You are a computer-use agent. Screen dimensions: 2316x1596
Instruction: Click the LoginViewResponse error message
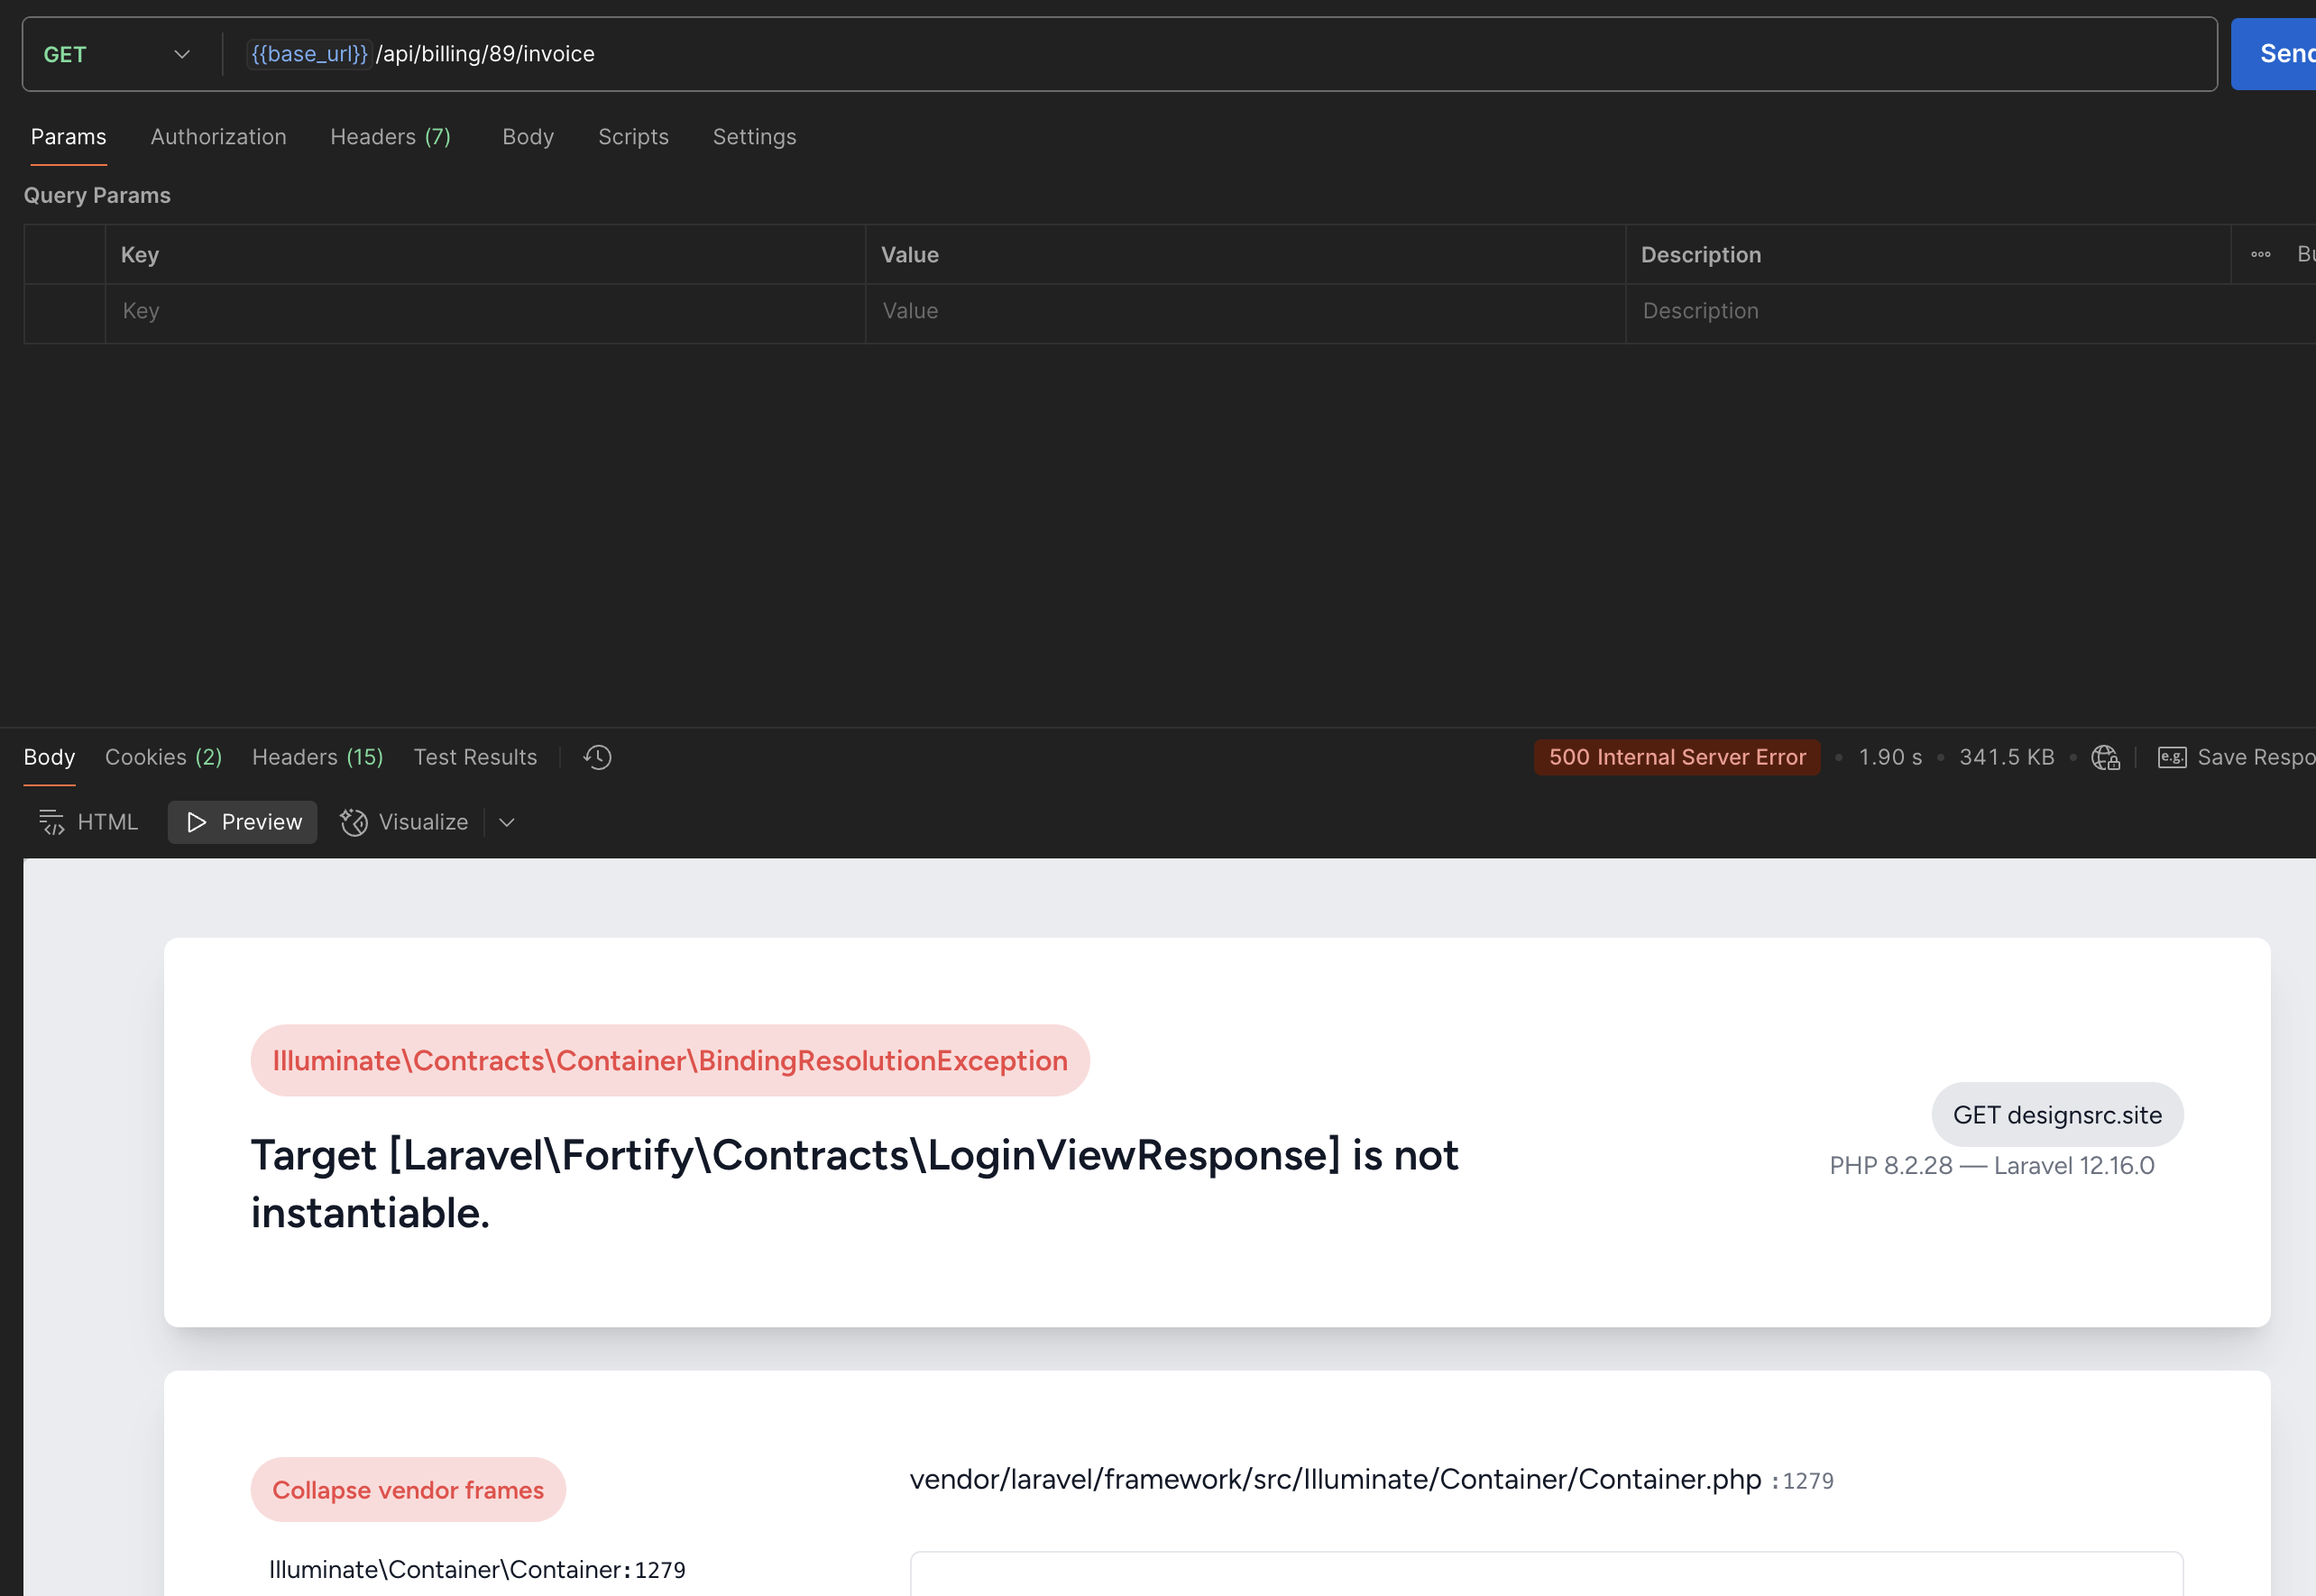[x=854, y=1184]
